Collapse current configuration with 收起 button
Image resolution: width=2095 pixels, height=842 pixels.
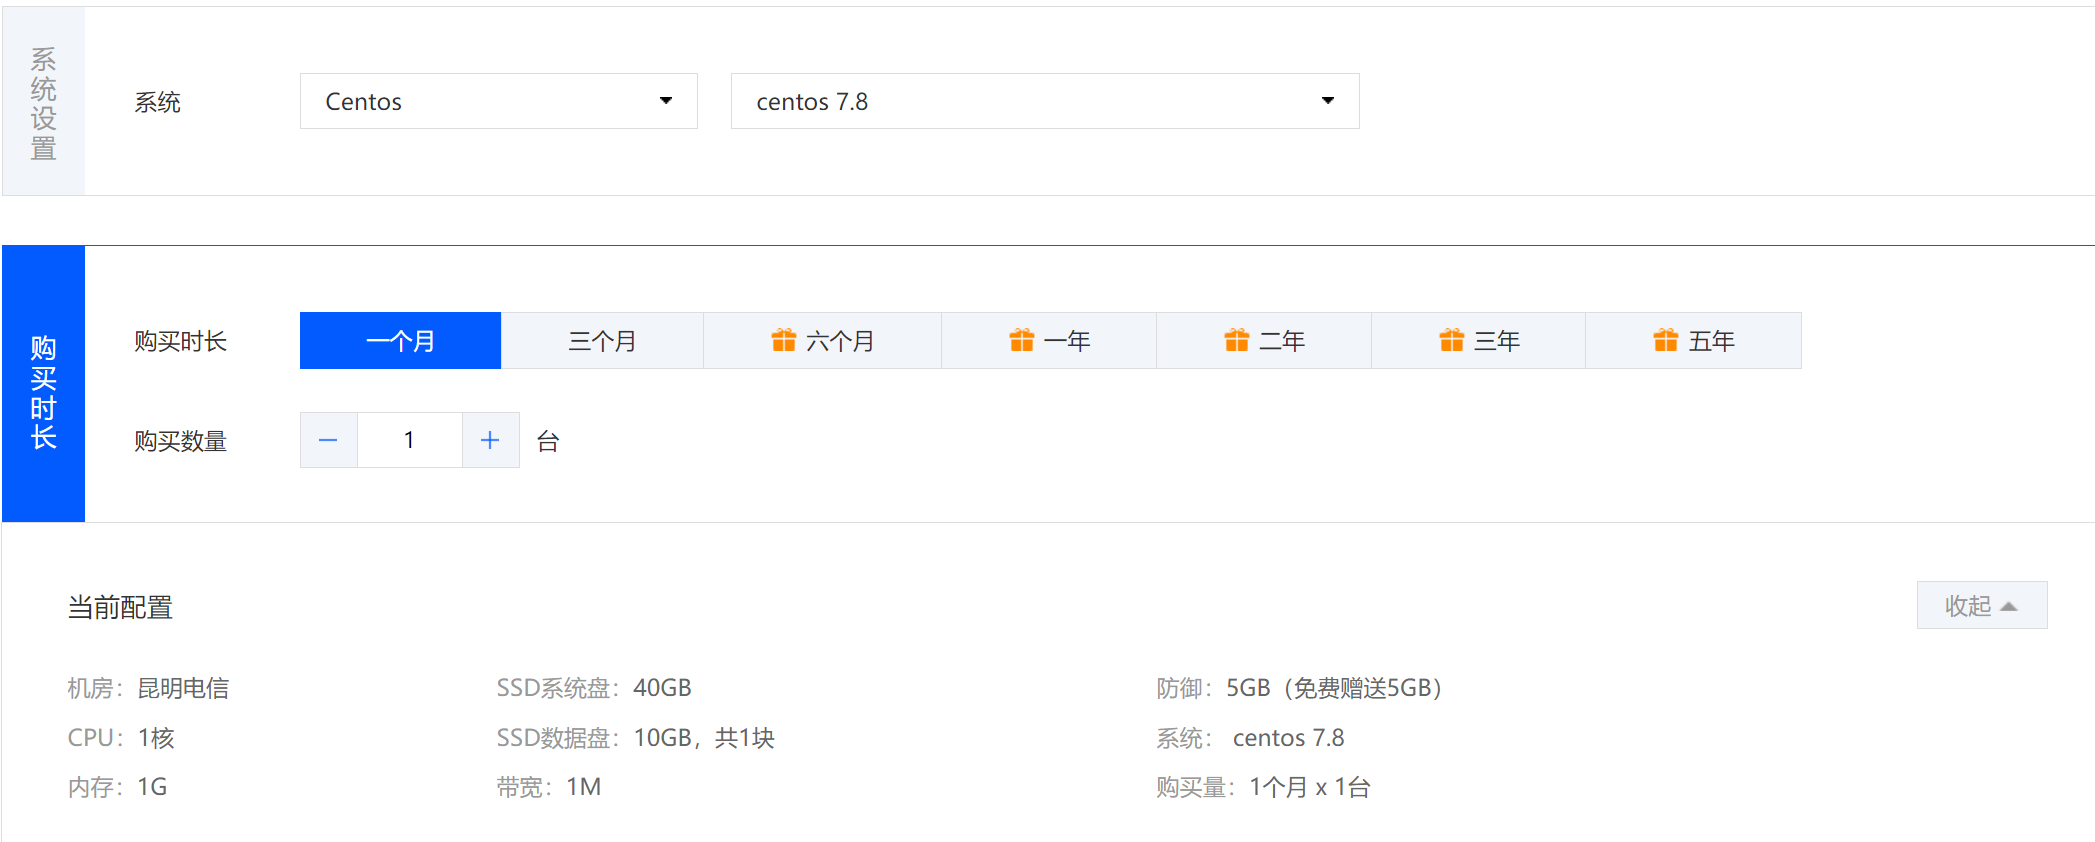click(x=1982, y=605)
